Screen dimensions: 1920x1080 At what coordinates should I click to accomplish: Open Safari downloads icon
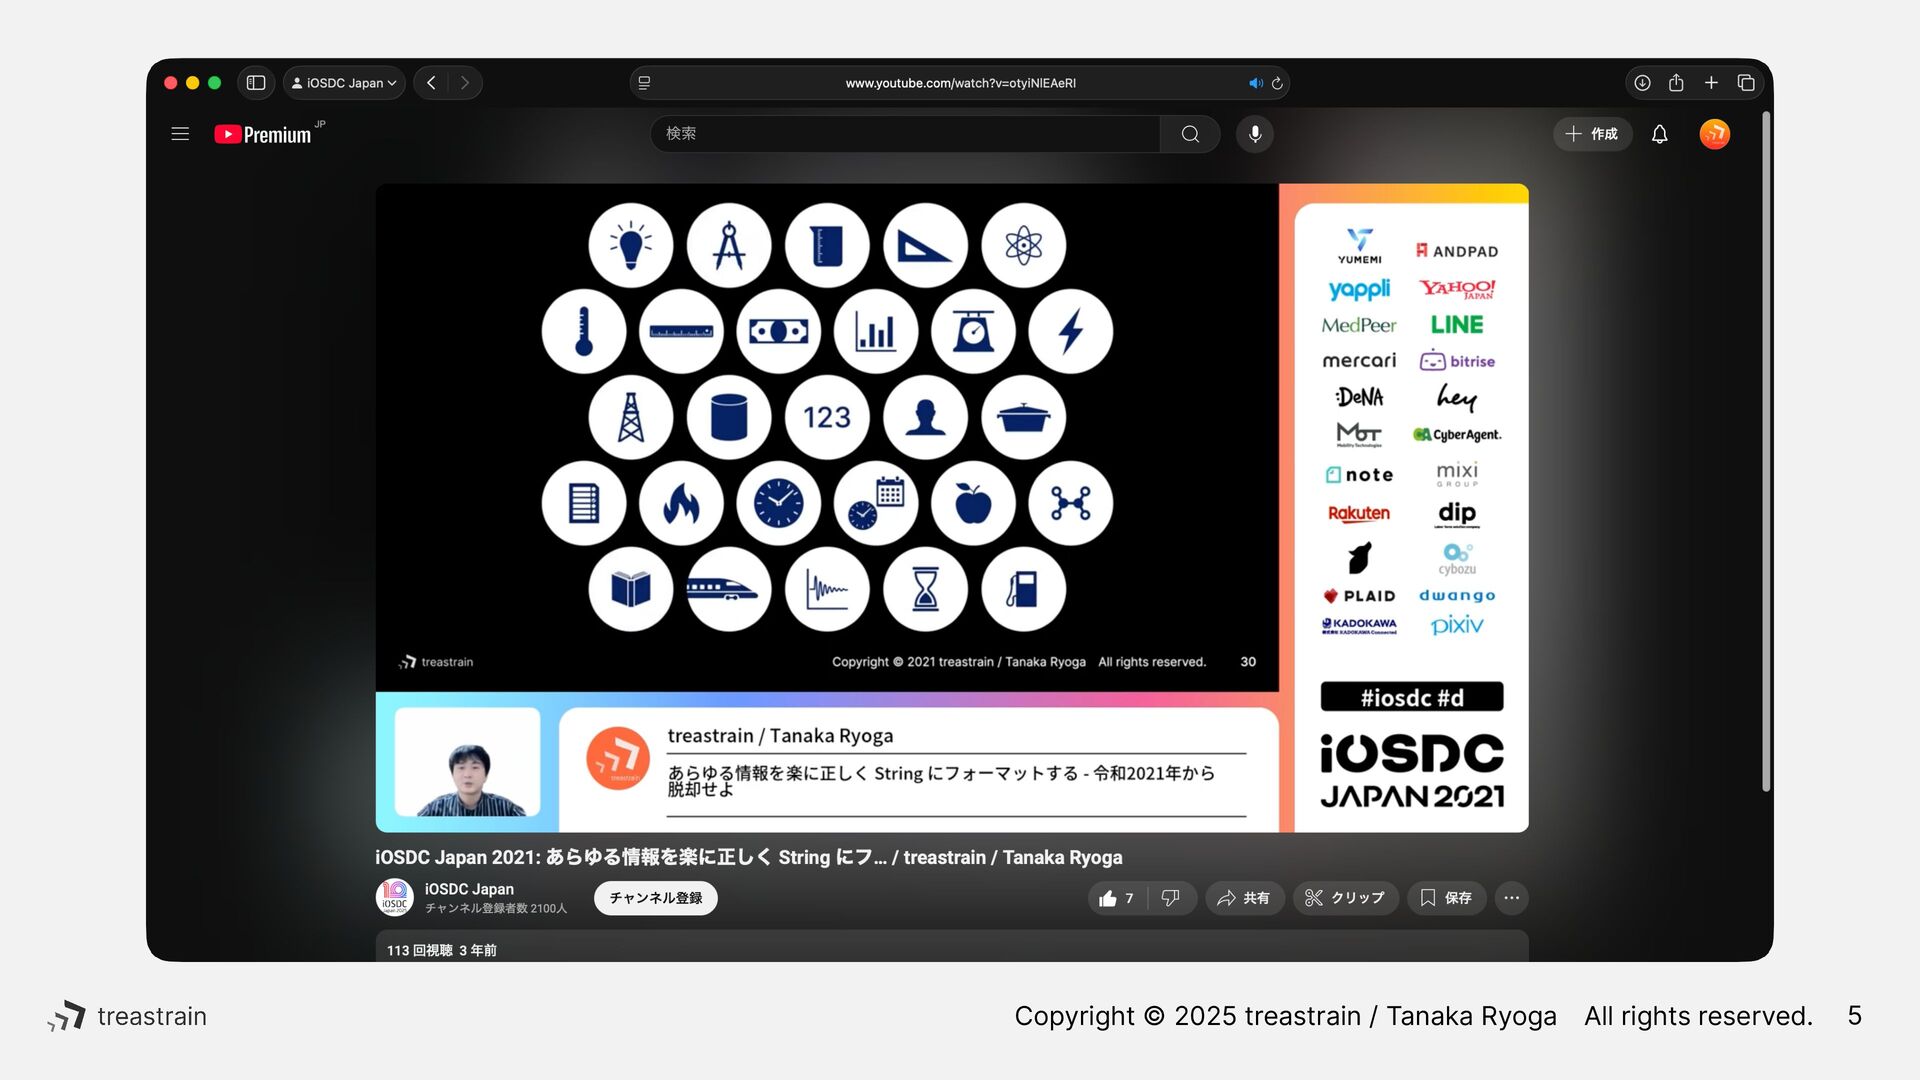[1642, 83]
